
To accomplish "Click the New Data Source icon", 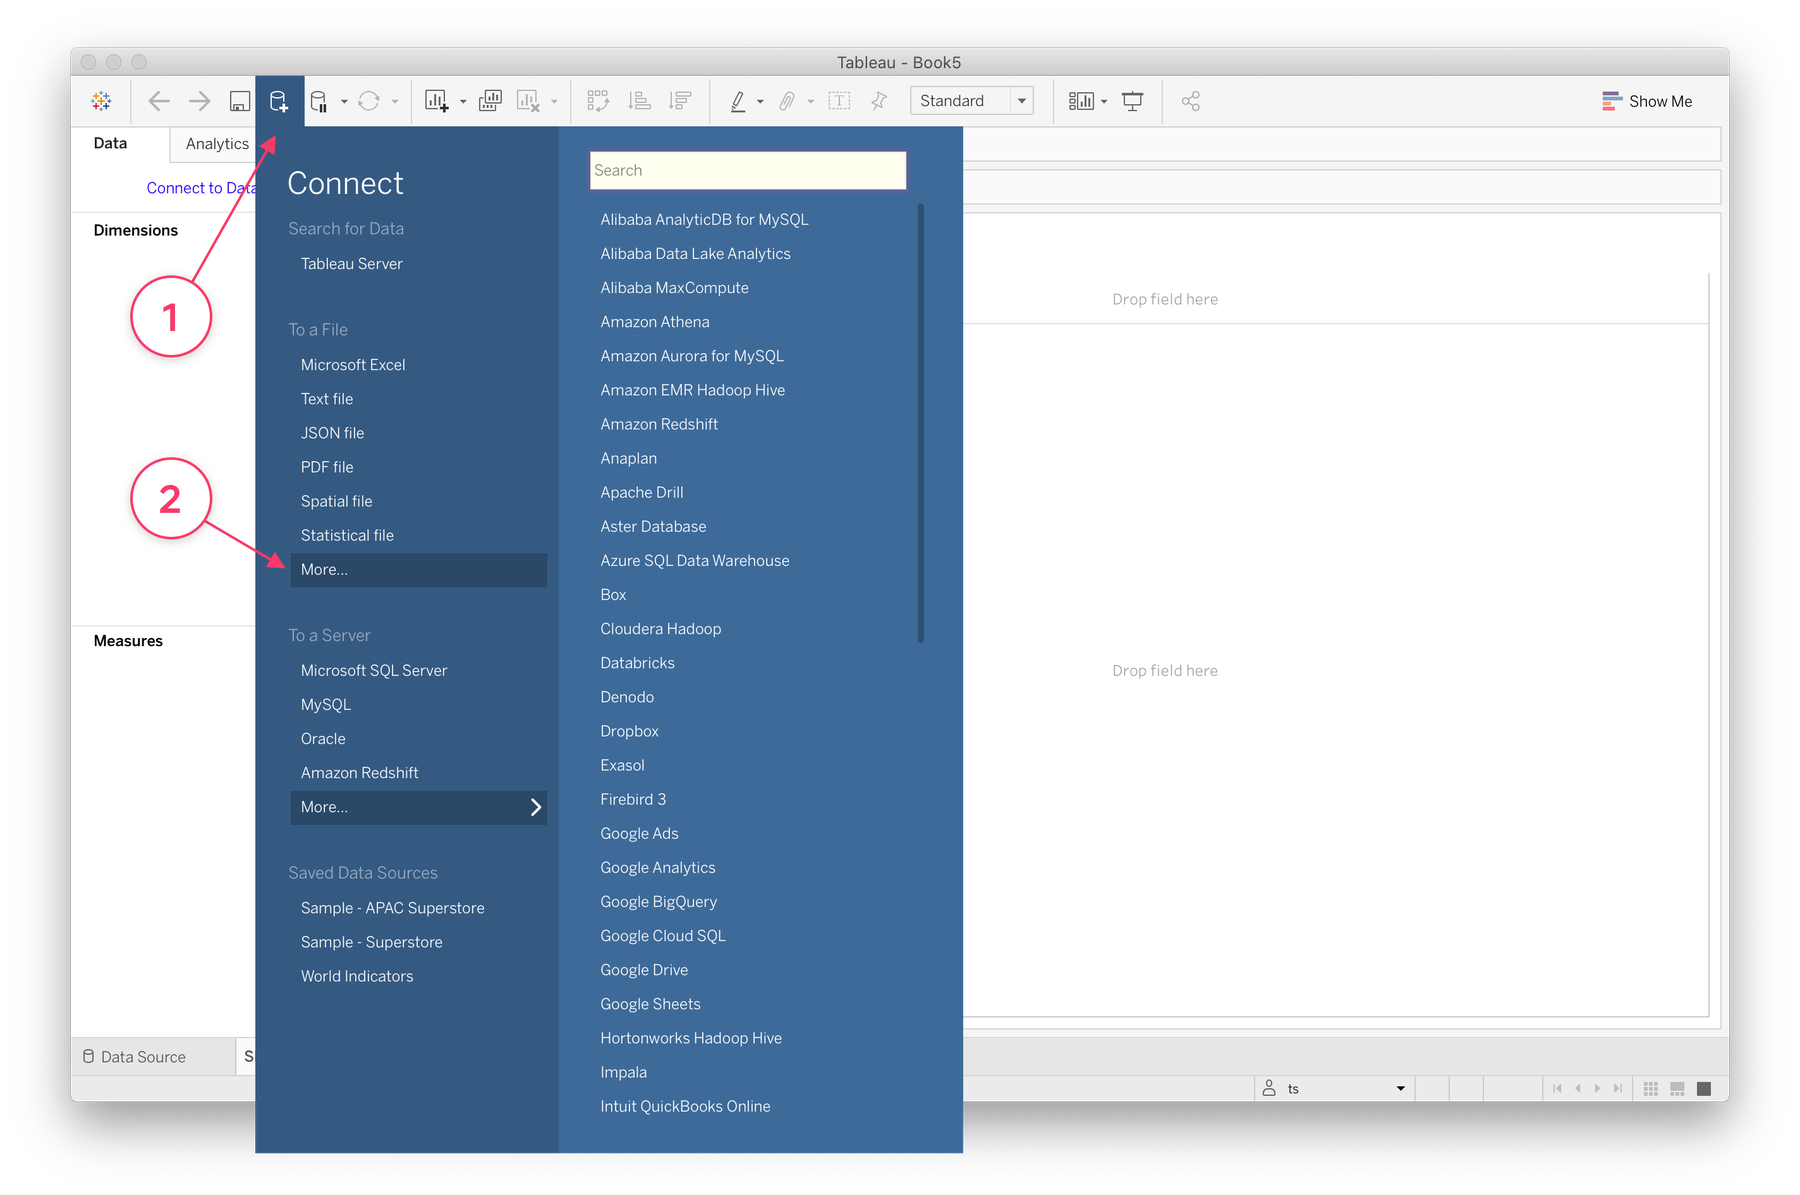I will tap(279, 101).
